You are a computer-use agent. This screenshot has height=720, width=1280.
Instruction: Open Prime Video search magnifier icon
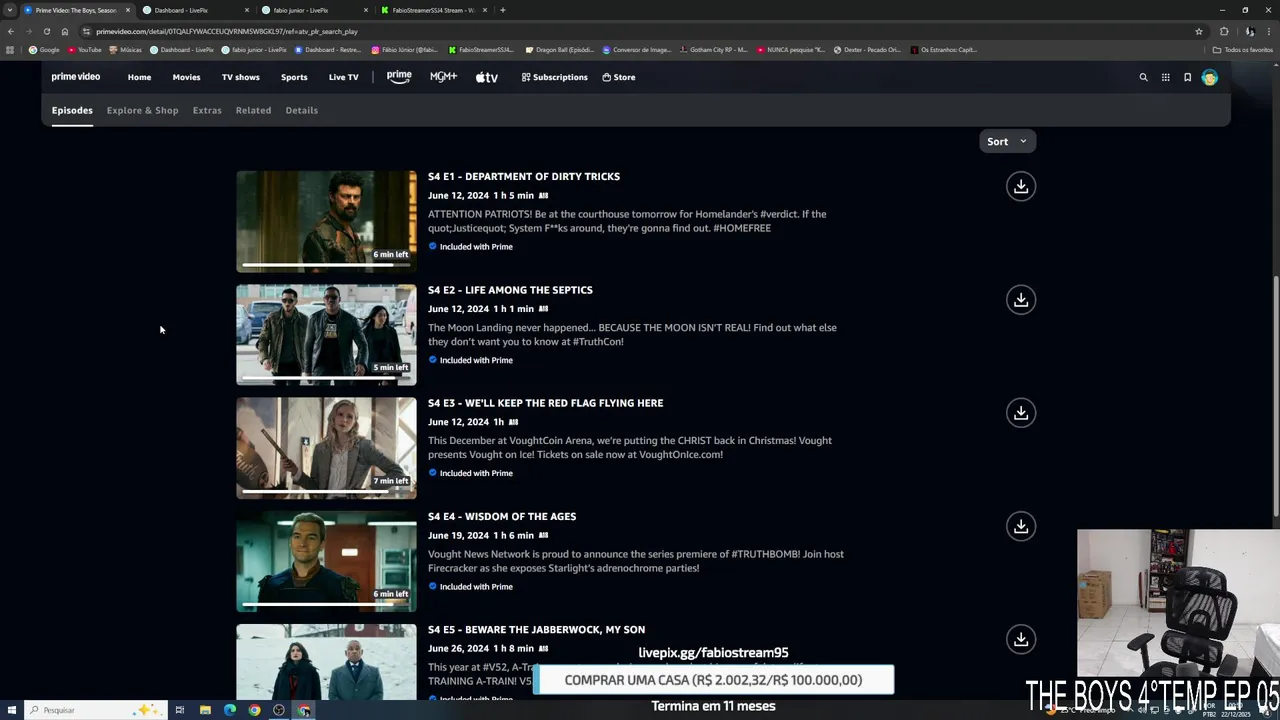(x=1143, y=77)
